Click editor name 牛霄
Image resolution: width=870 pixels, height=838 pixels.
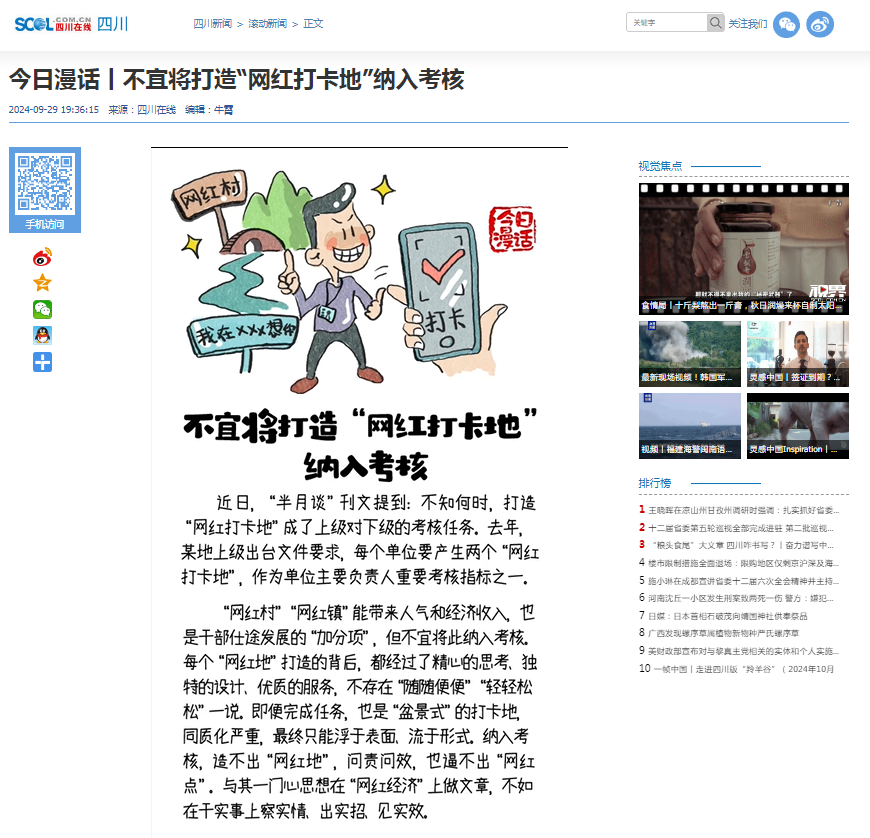(x=224, y=110)
